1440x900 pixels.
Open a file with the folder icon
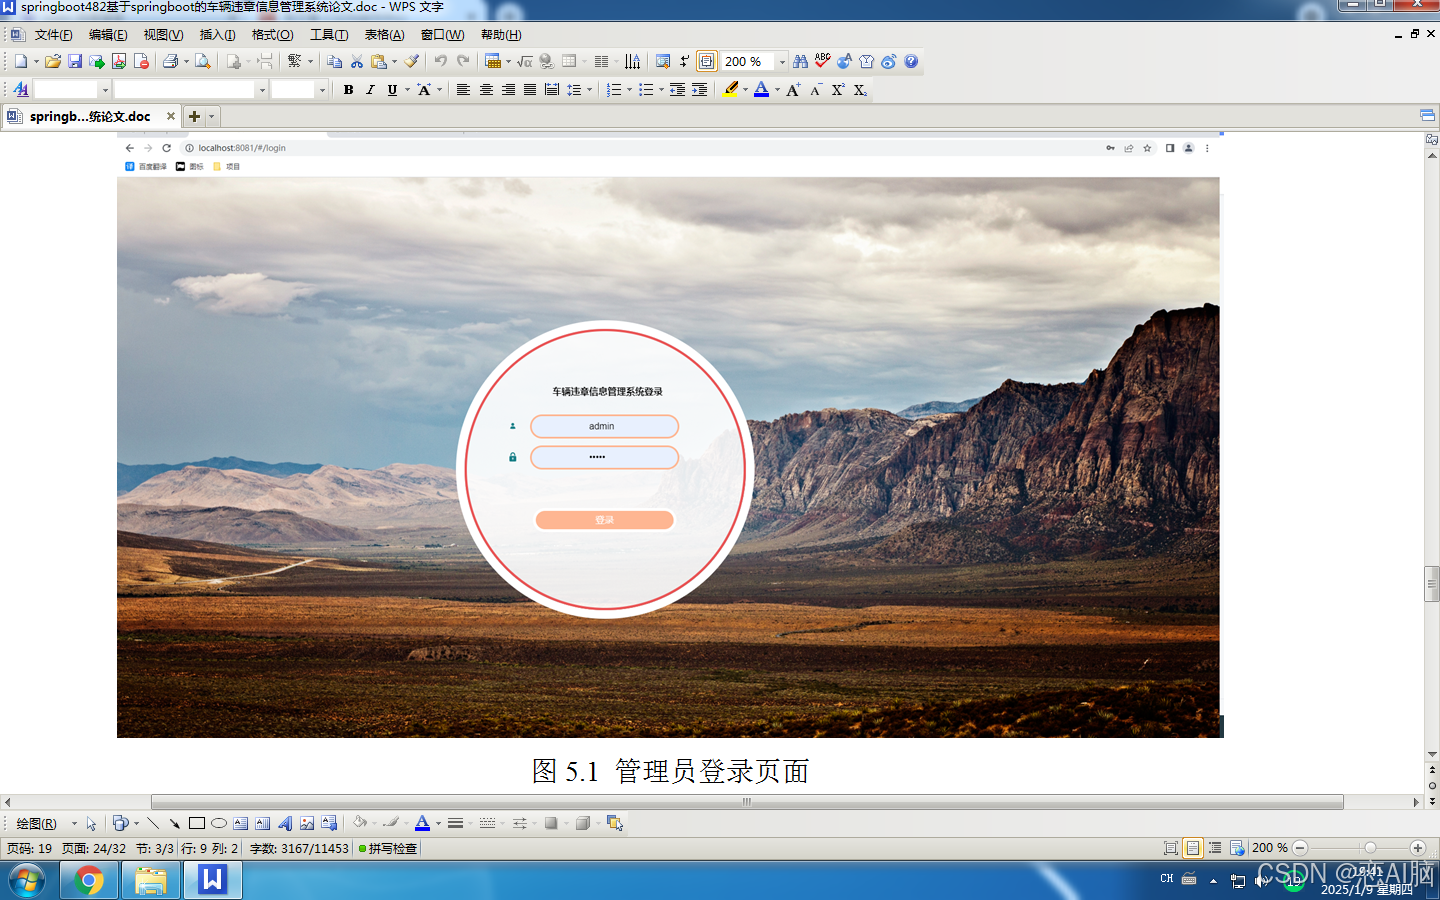(x=53, y=61)
